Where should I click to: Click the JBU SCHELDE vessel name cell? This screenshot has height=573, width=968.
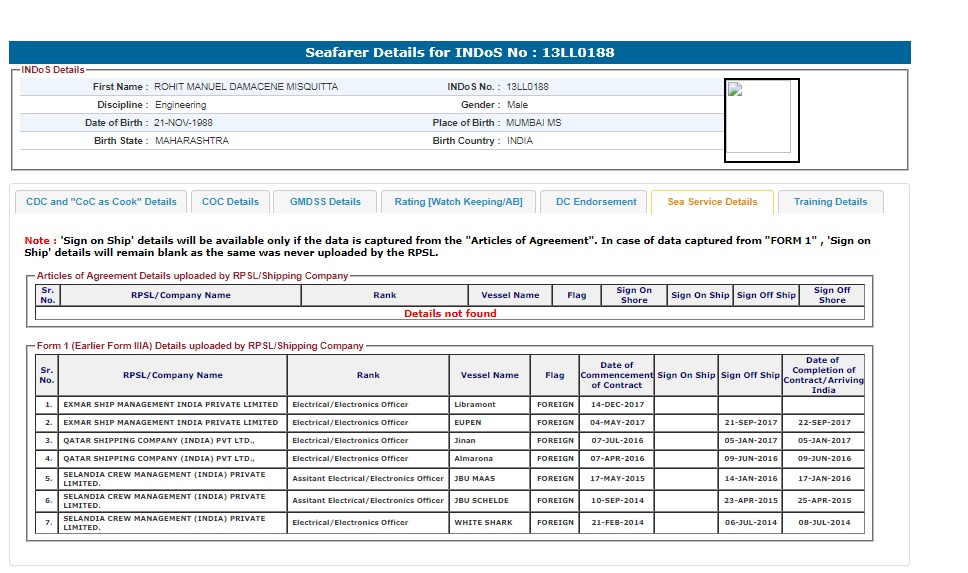(482, 500)
